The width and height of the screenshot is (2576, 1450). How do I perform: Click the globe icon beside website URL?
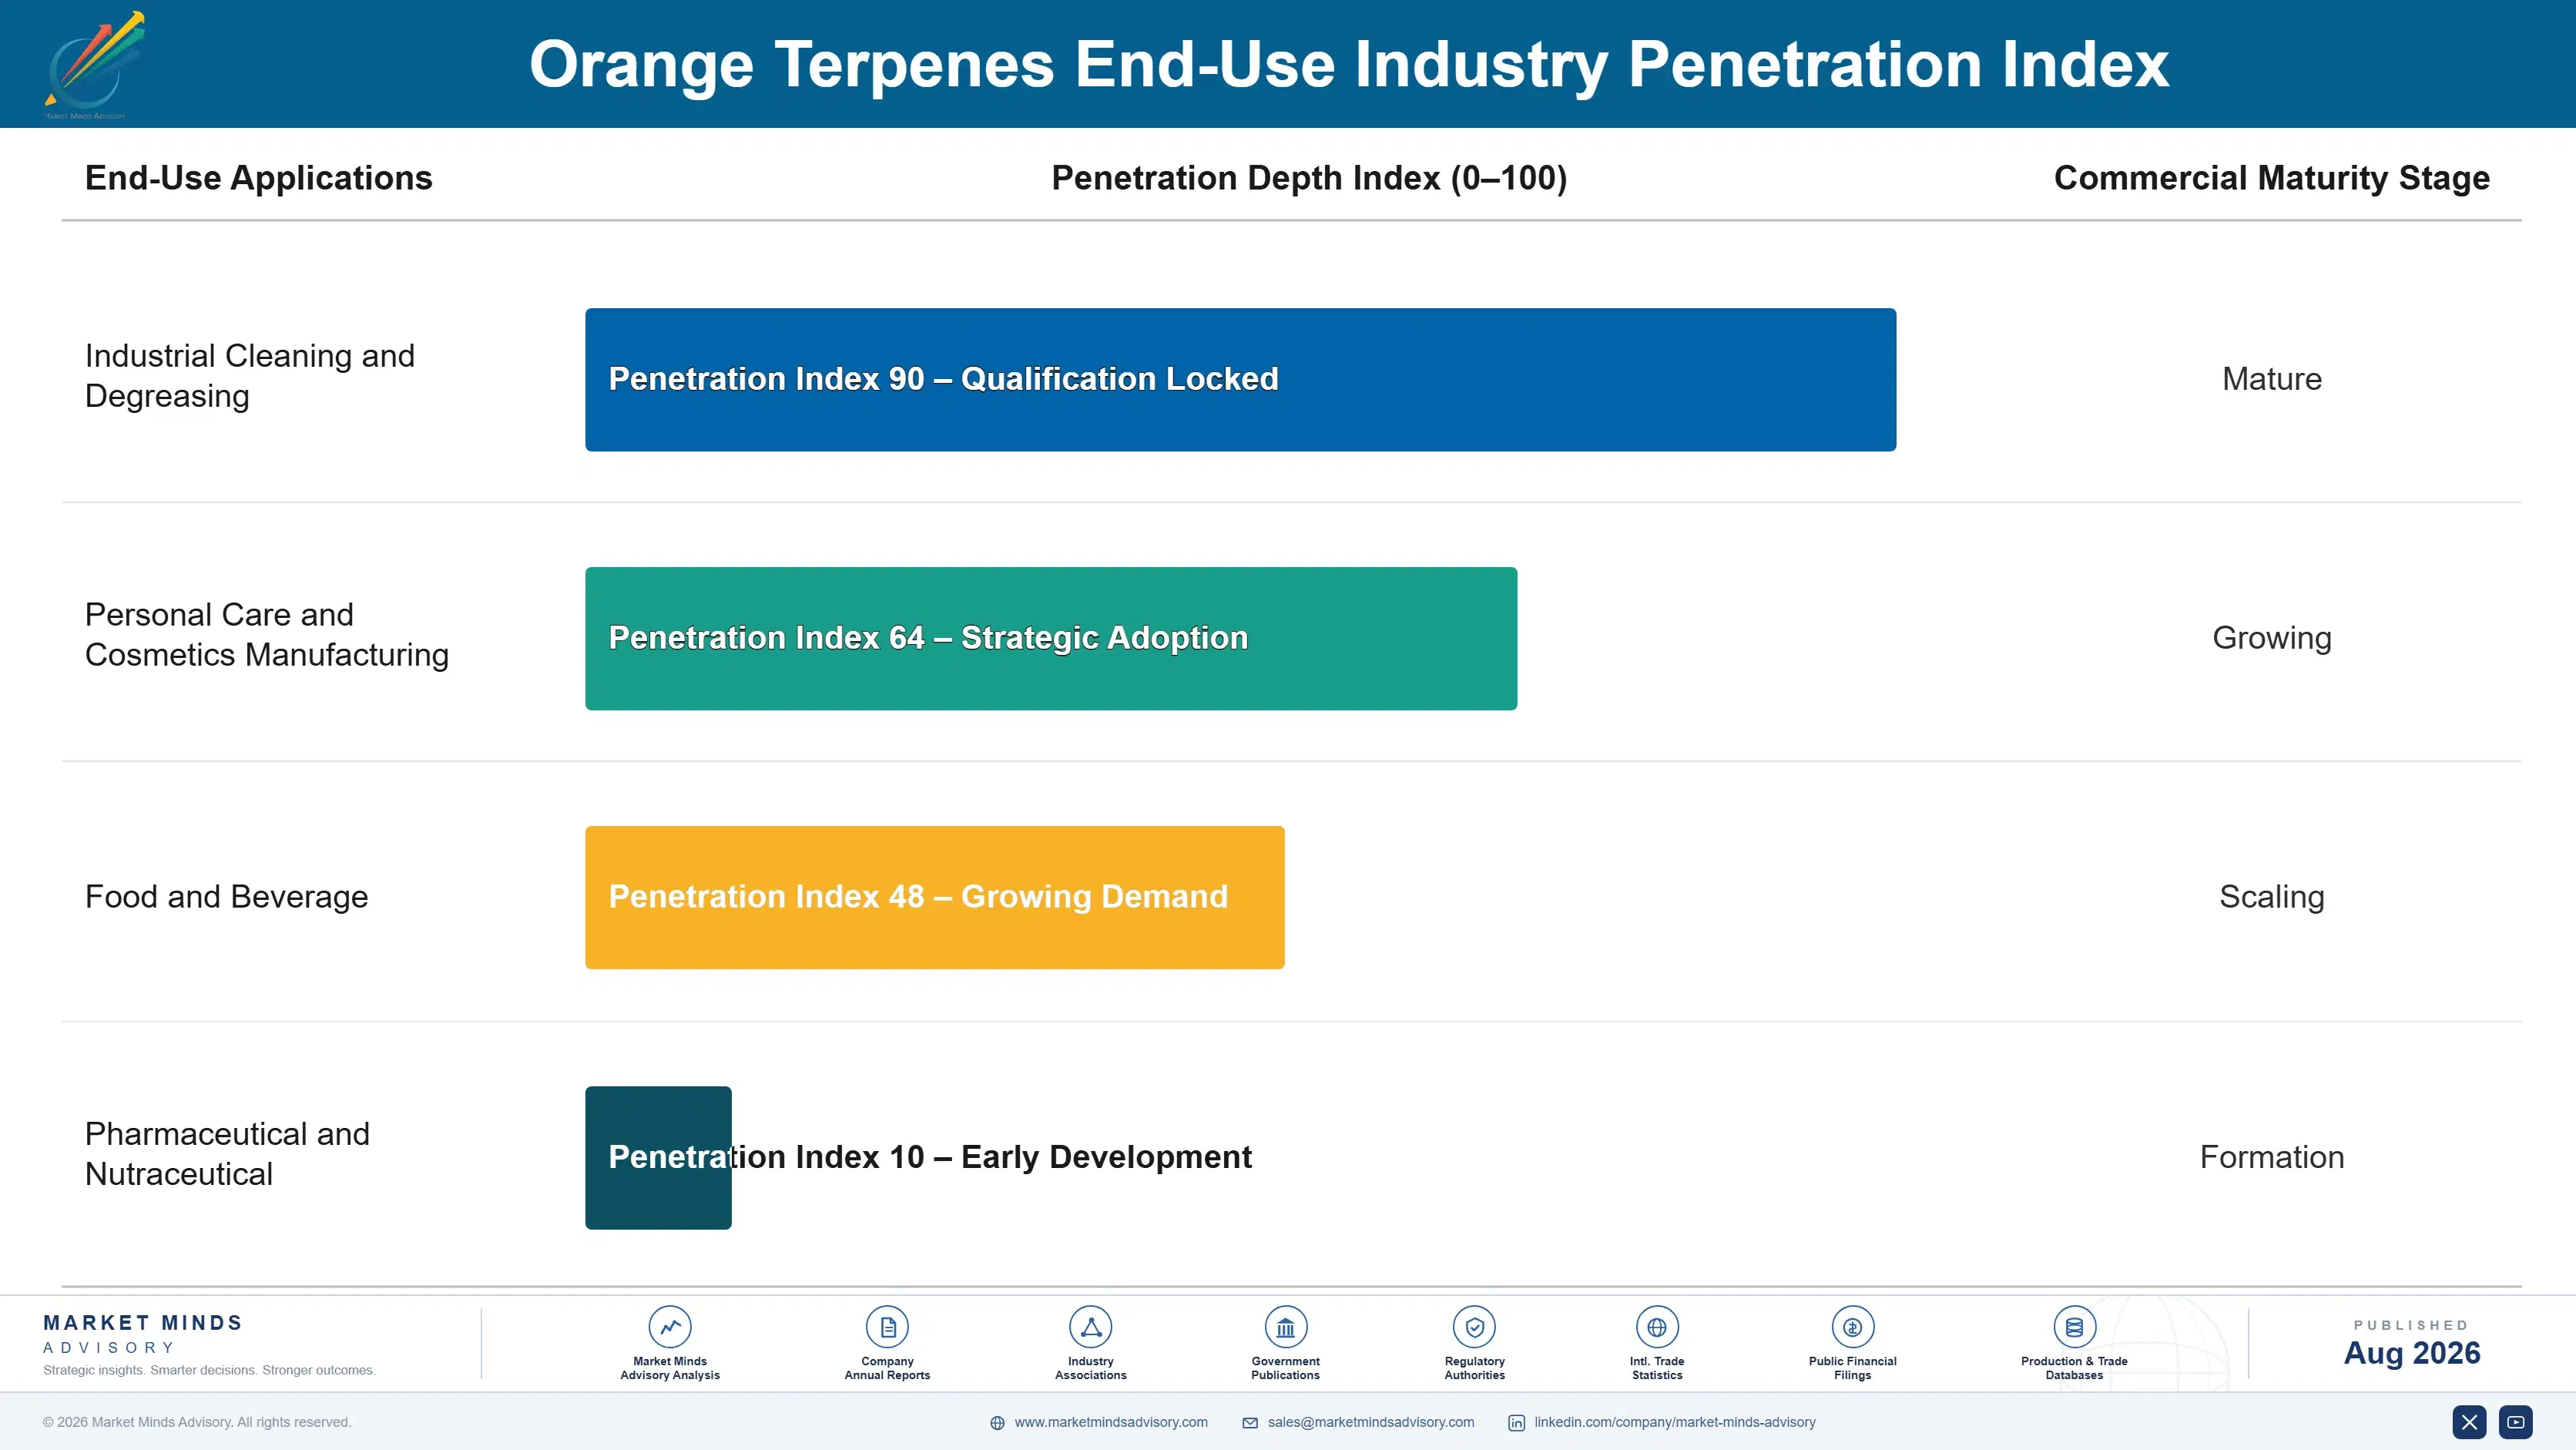(997, 1423)
